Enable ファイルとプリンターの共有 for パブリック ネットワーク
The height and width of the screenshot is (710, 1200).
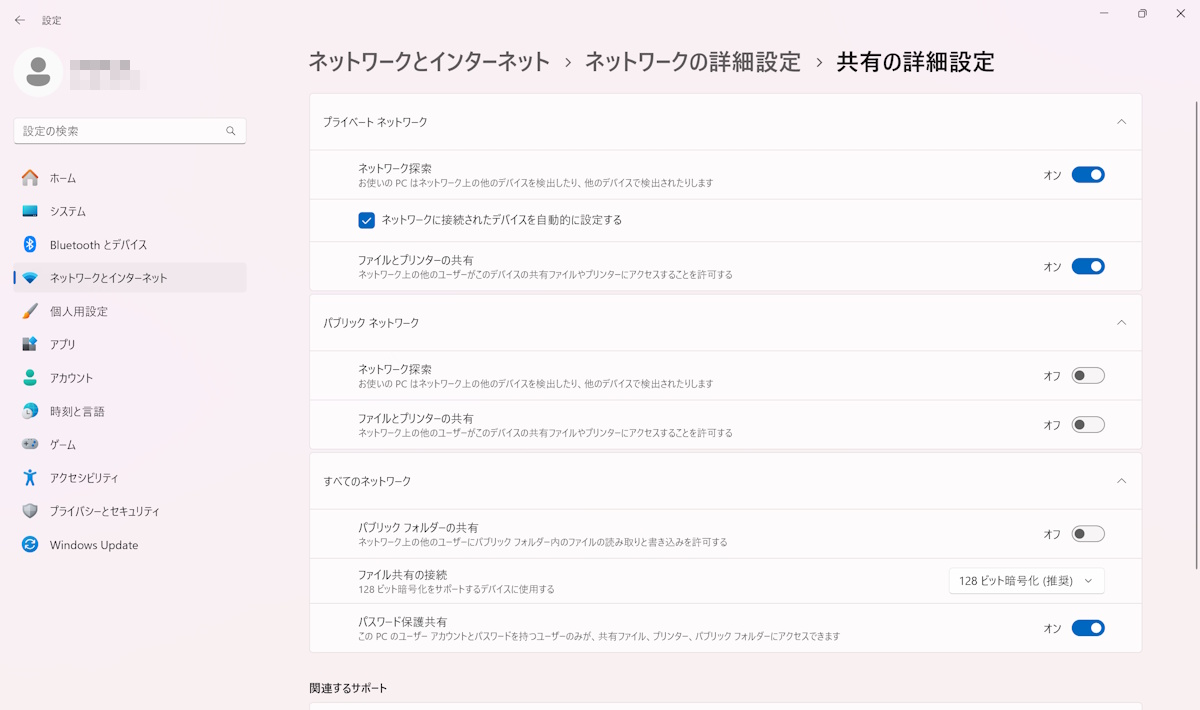click(1089, 424)
